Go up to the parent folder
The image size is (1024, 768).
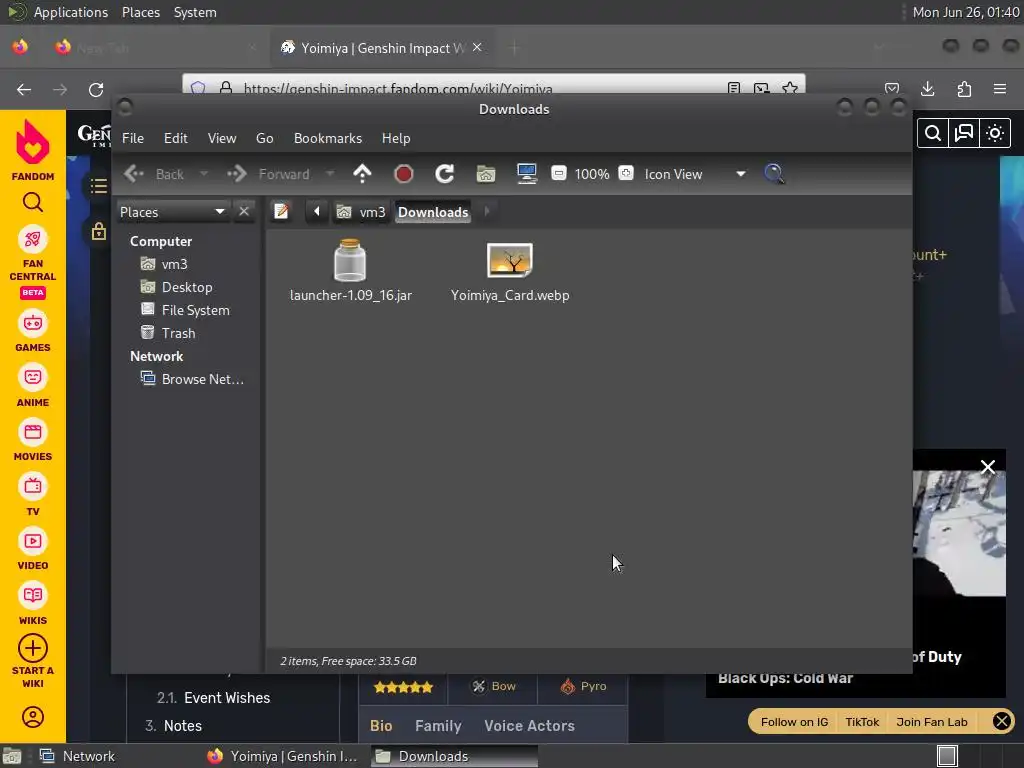tap(362, 174)
